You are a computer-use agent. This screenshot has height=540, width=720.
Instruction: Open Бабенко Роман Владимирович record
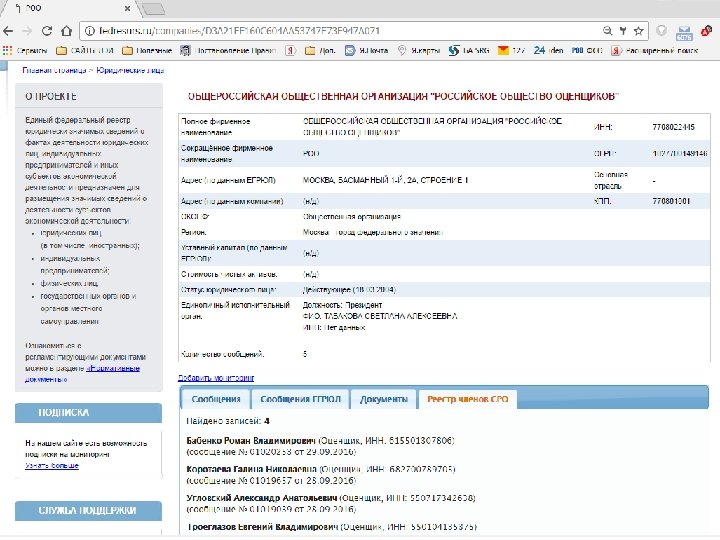click(x=251, y=441)
